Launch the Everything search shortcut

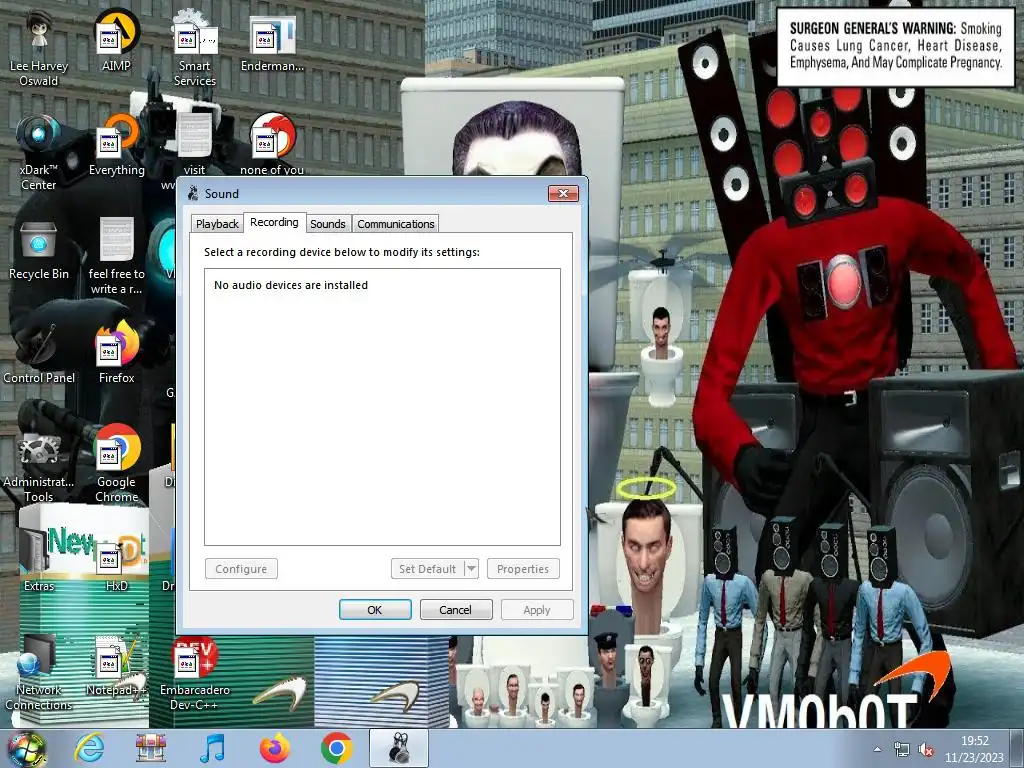[x=116, y=145]
